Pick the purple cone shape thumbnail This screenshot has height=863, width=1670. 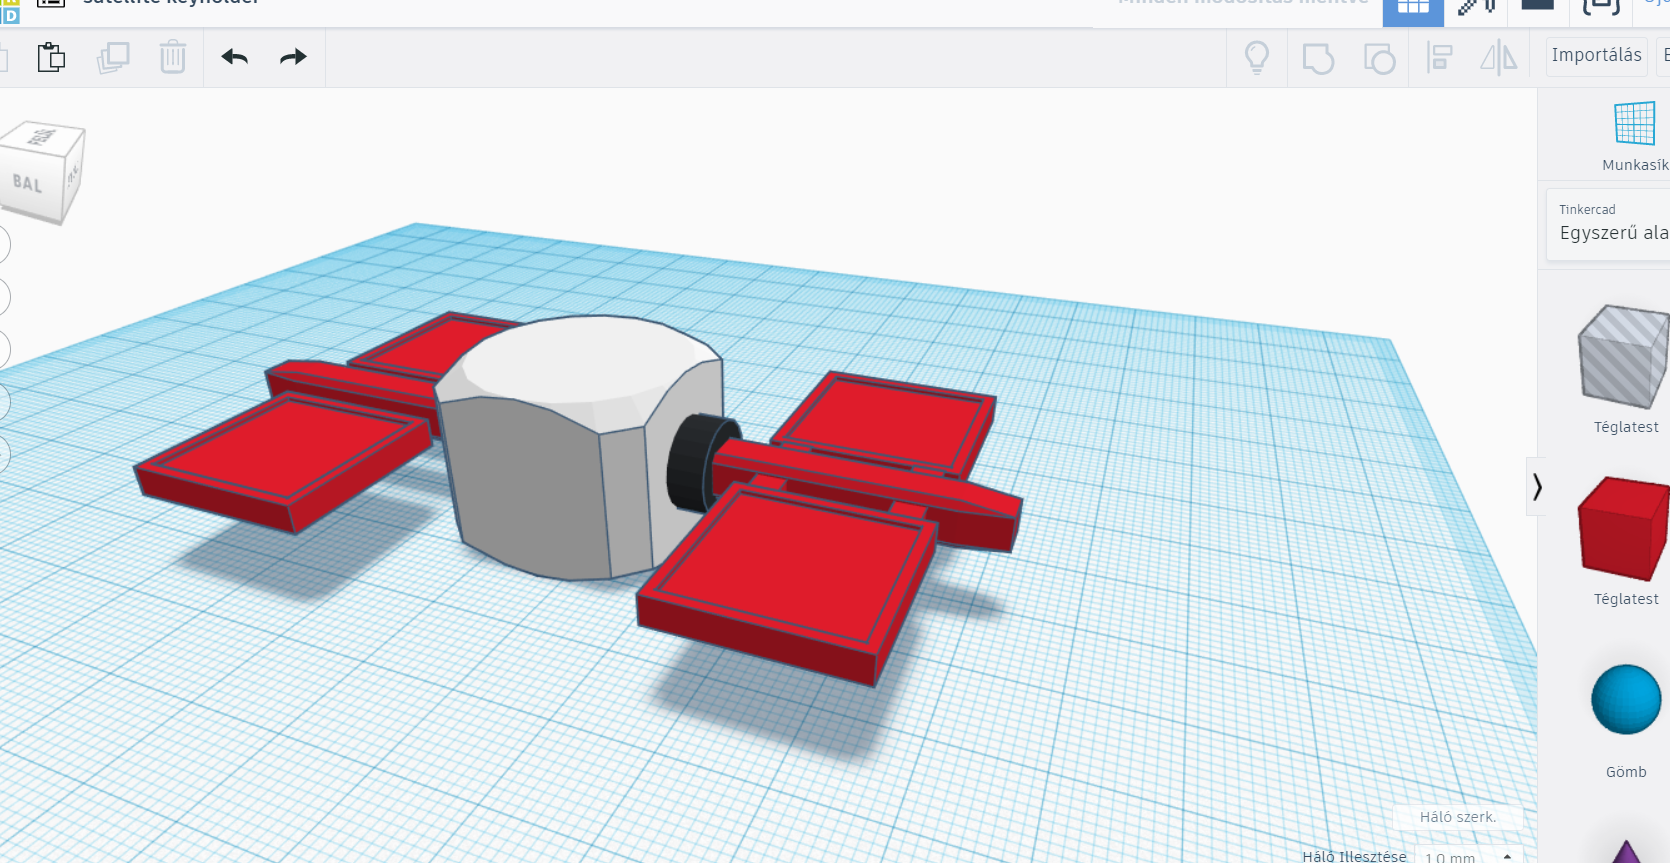[x=1627, y=852]
